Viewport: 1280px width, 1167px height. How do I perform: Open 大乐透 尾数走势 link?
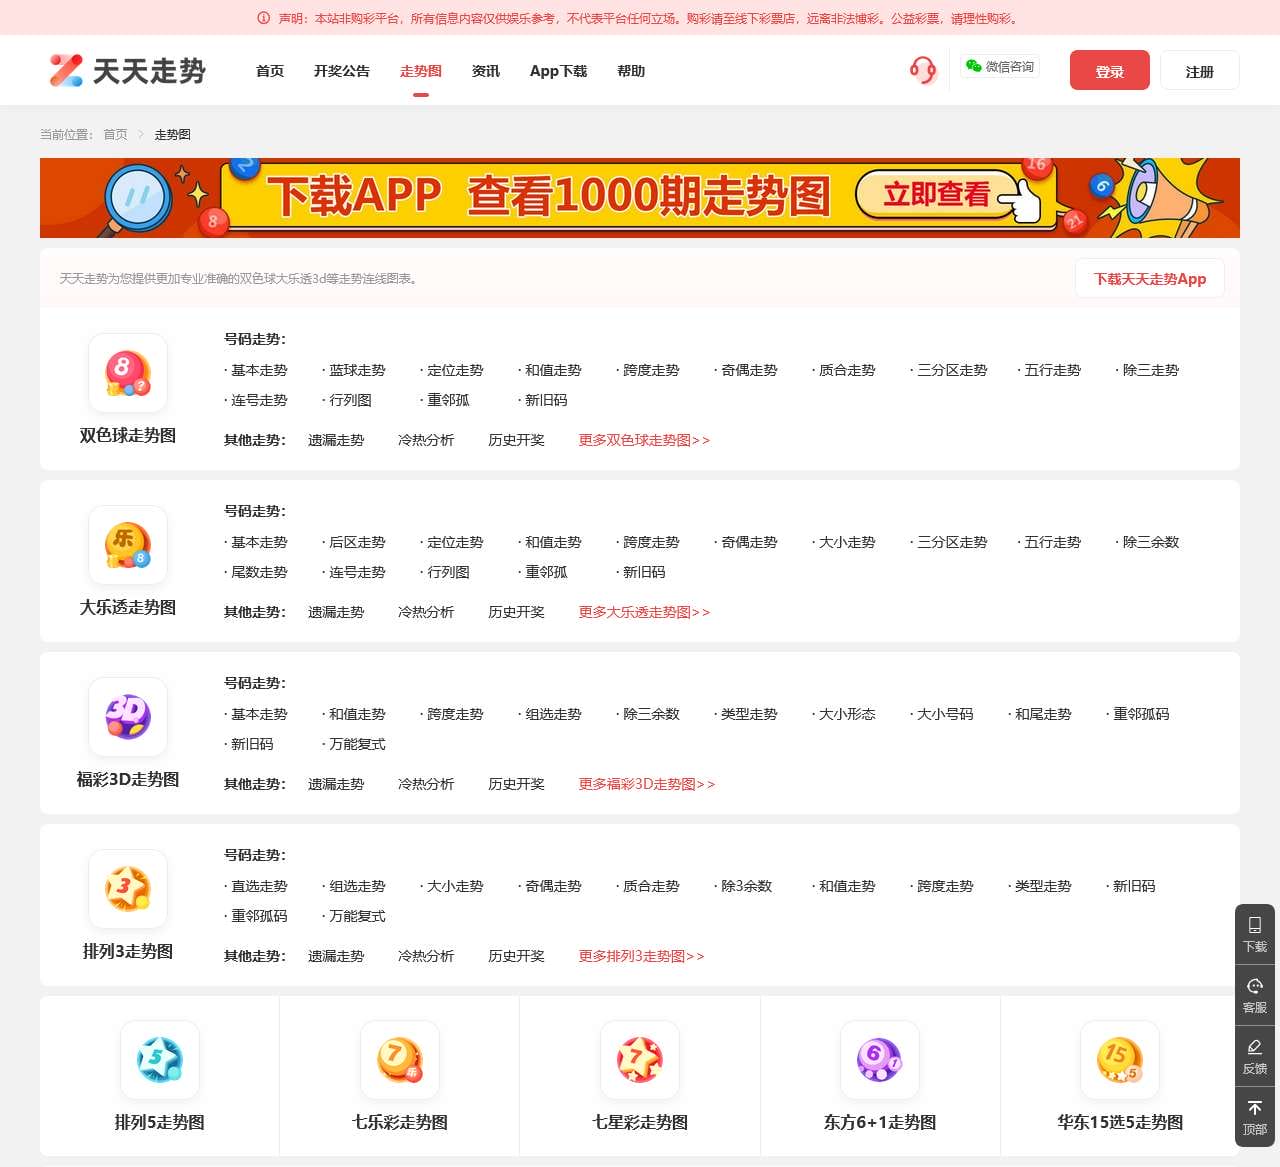(x=256, y=572)
